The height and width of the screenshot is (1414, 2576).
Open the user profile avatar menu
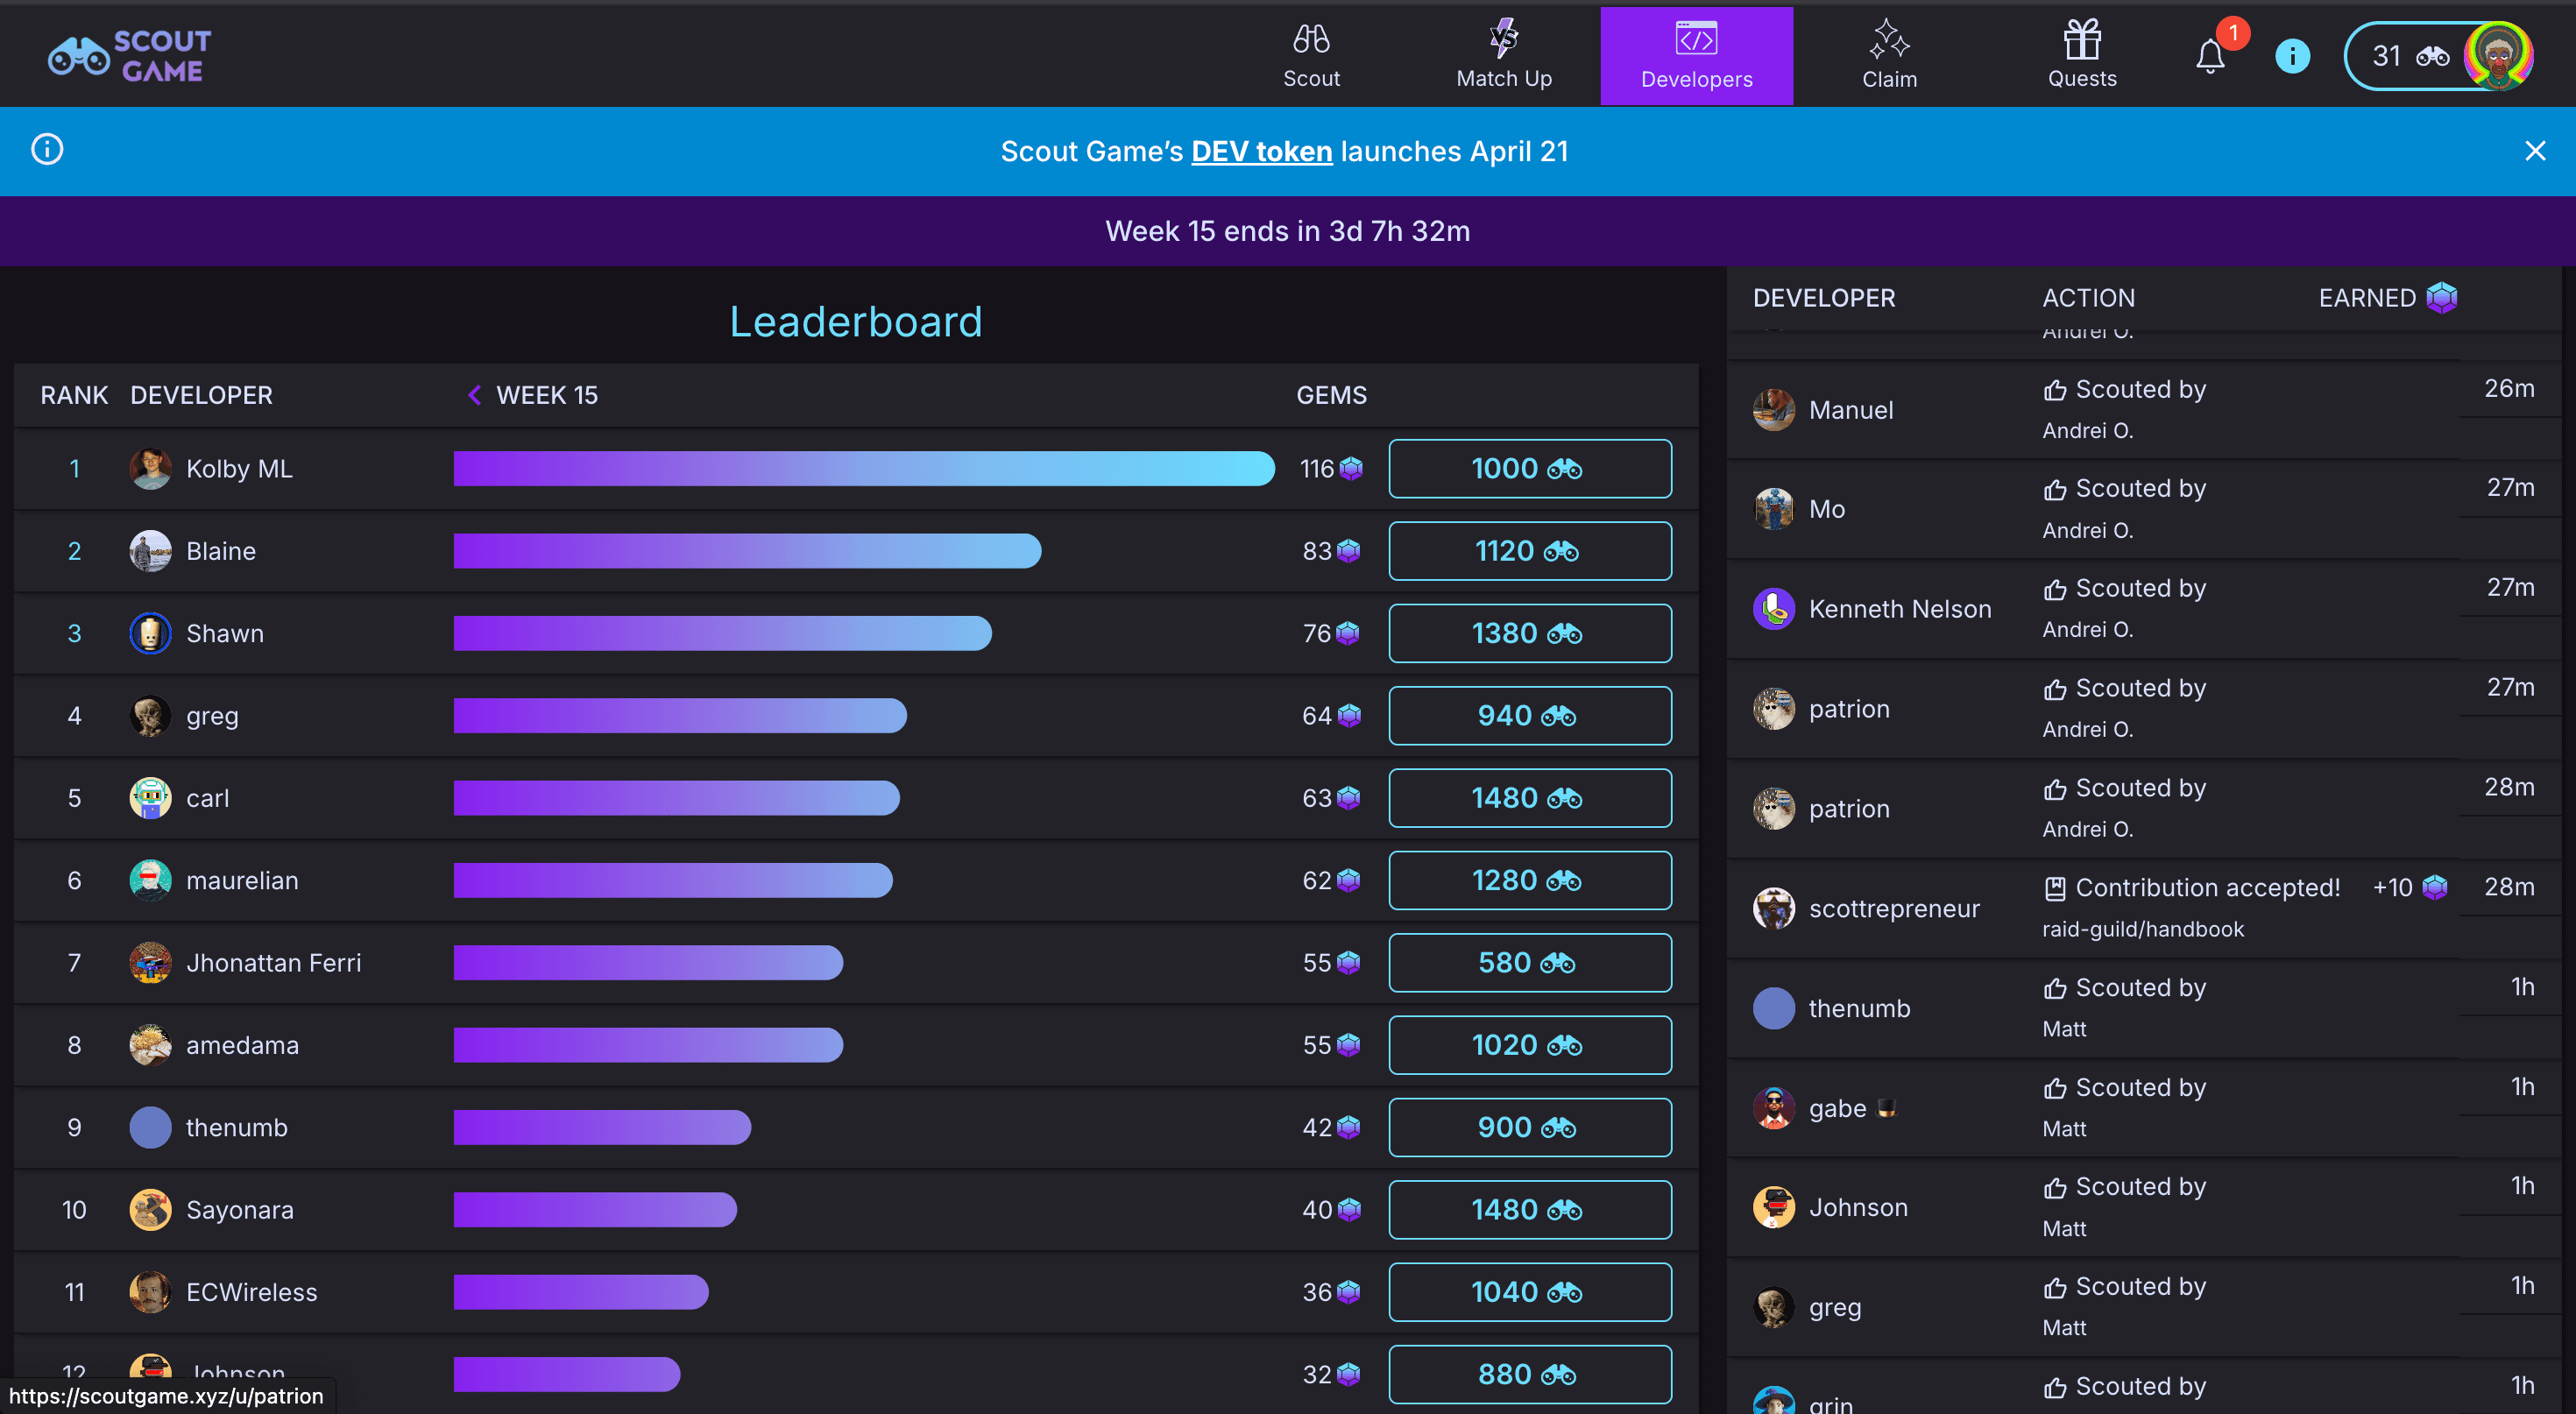point(2497,56)
